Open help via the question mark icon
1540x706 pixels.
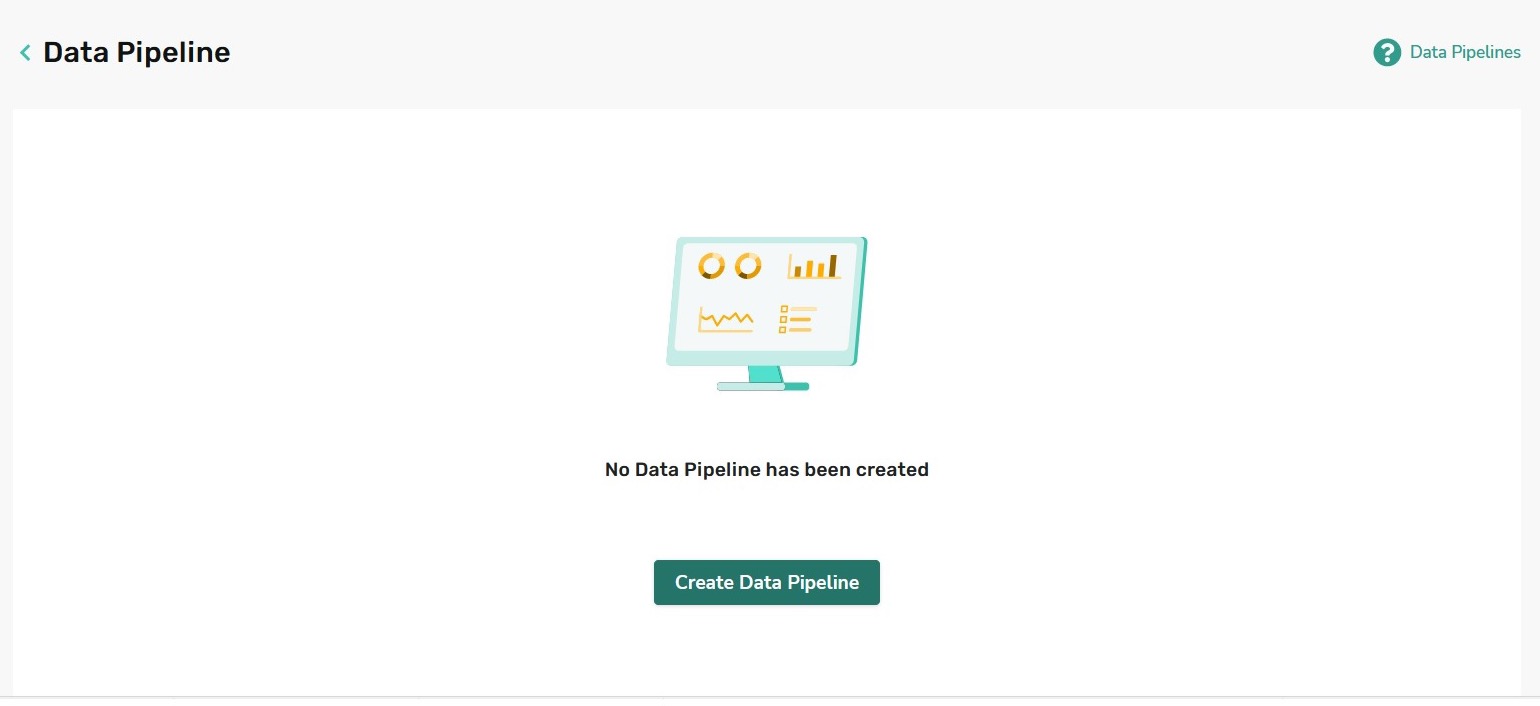pyautogui.click(x=1387, y=52)
